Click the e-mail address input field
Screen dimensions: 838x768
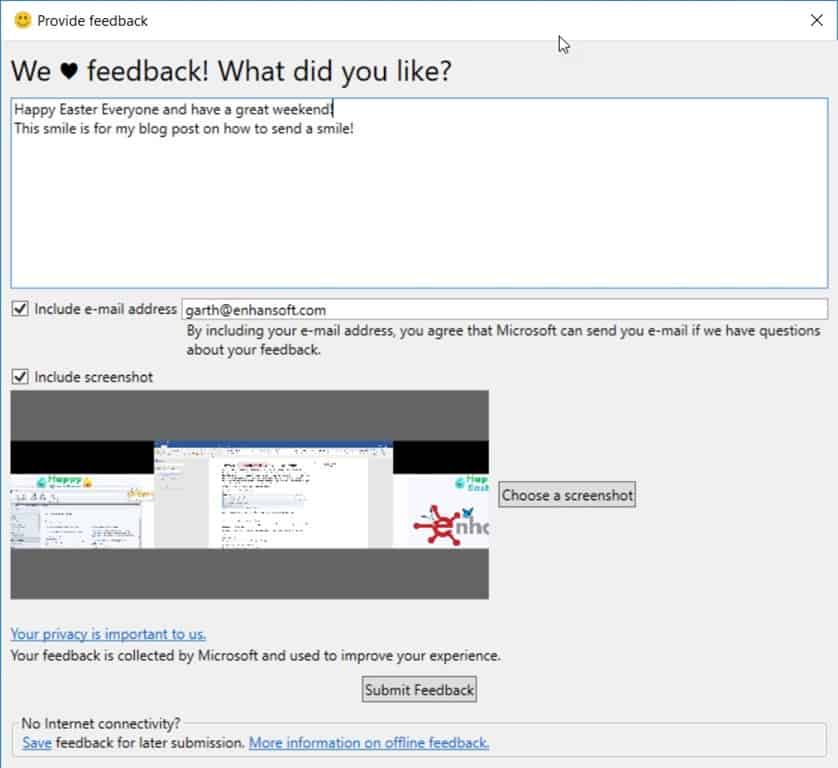504,309
